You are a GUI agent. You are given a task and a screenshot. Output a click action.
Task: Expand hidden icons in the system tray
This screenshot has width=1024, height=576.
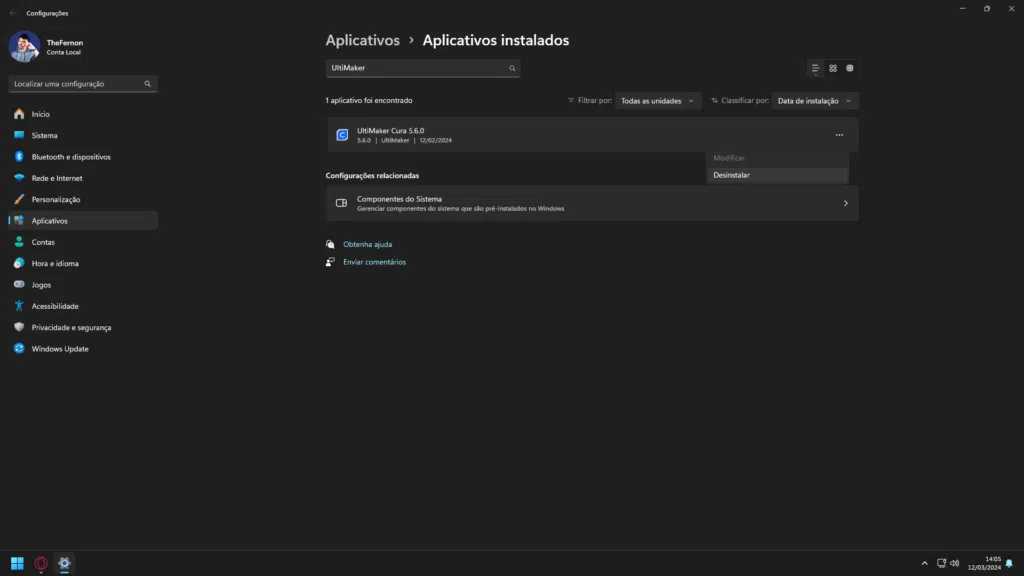point(924,563)
